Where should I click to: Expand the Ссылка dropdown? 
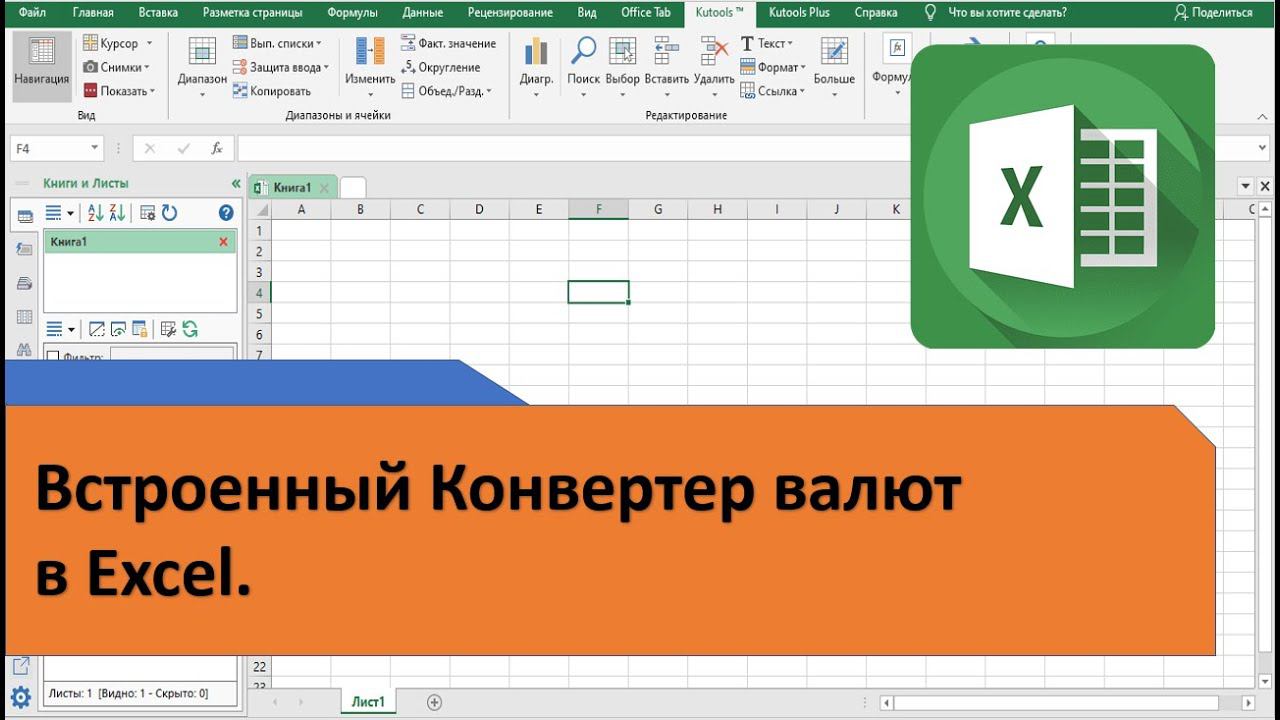pyautogui.click(x=802, y=91)
